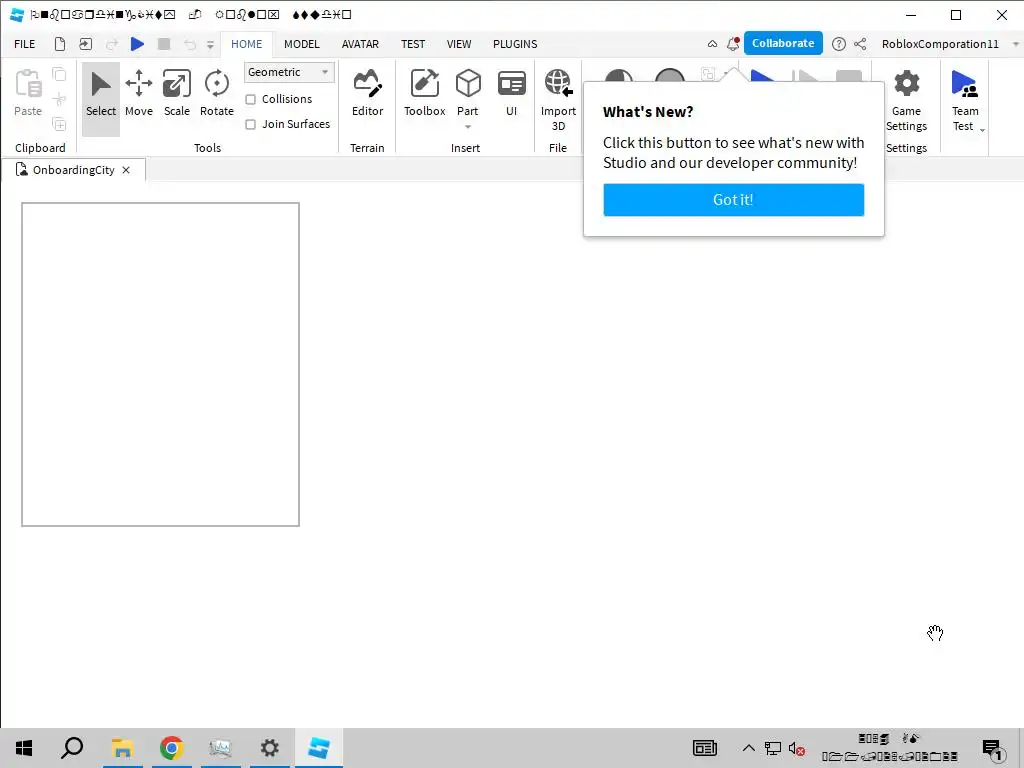Click the Stop square in quick access bar
Viewport: 1024px width, 768px height.
point(164,44)
